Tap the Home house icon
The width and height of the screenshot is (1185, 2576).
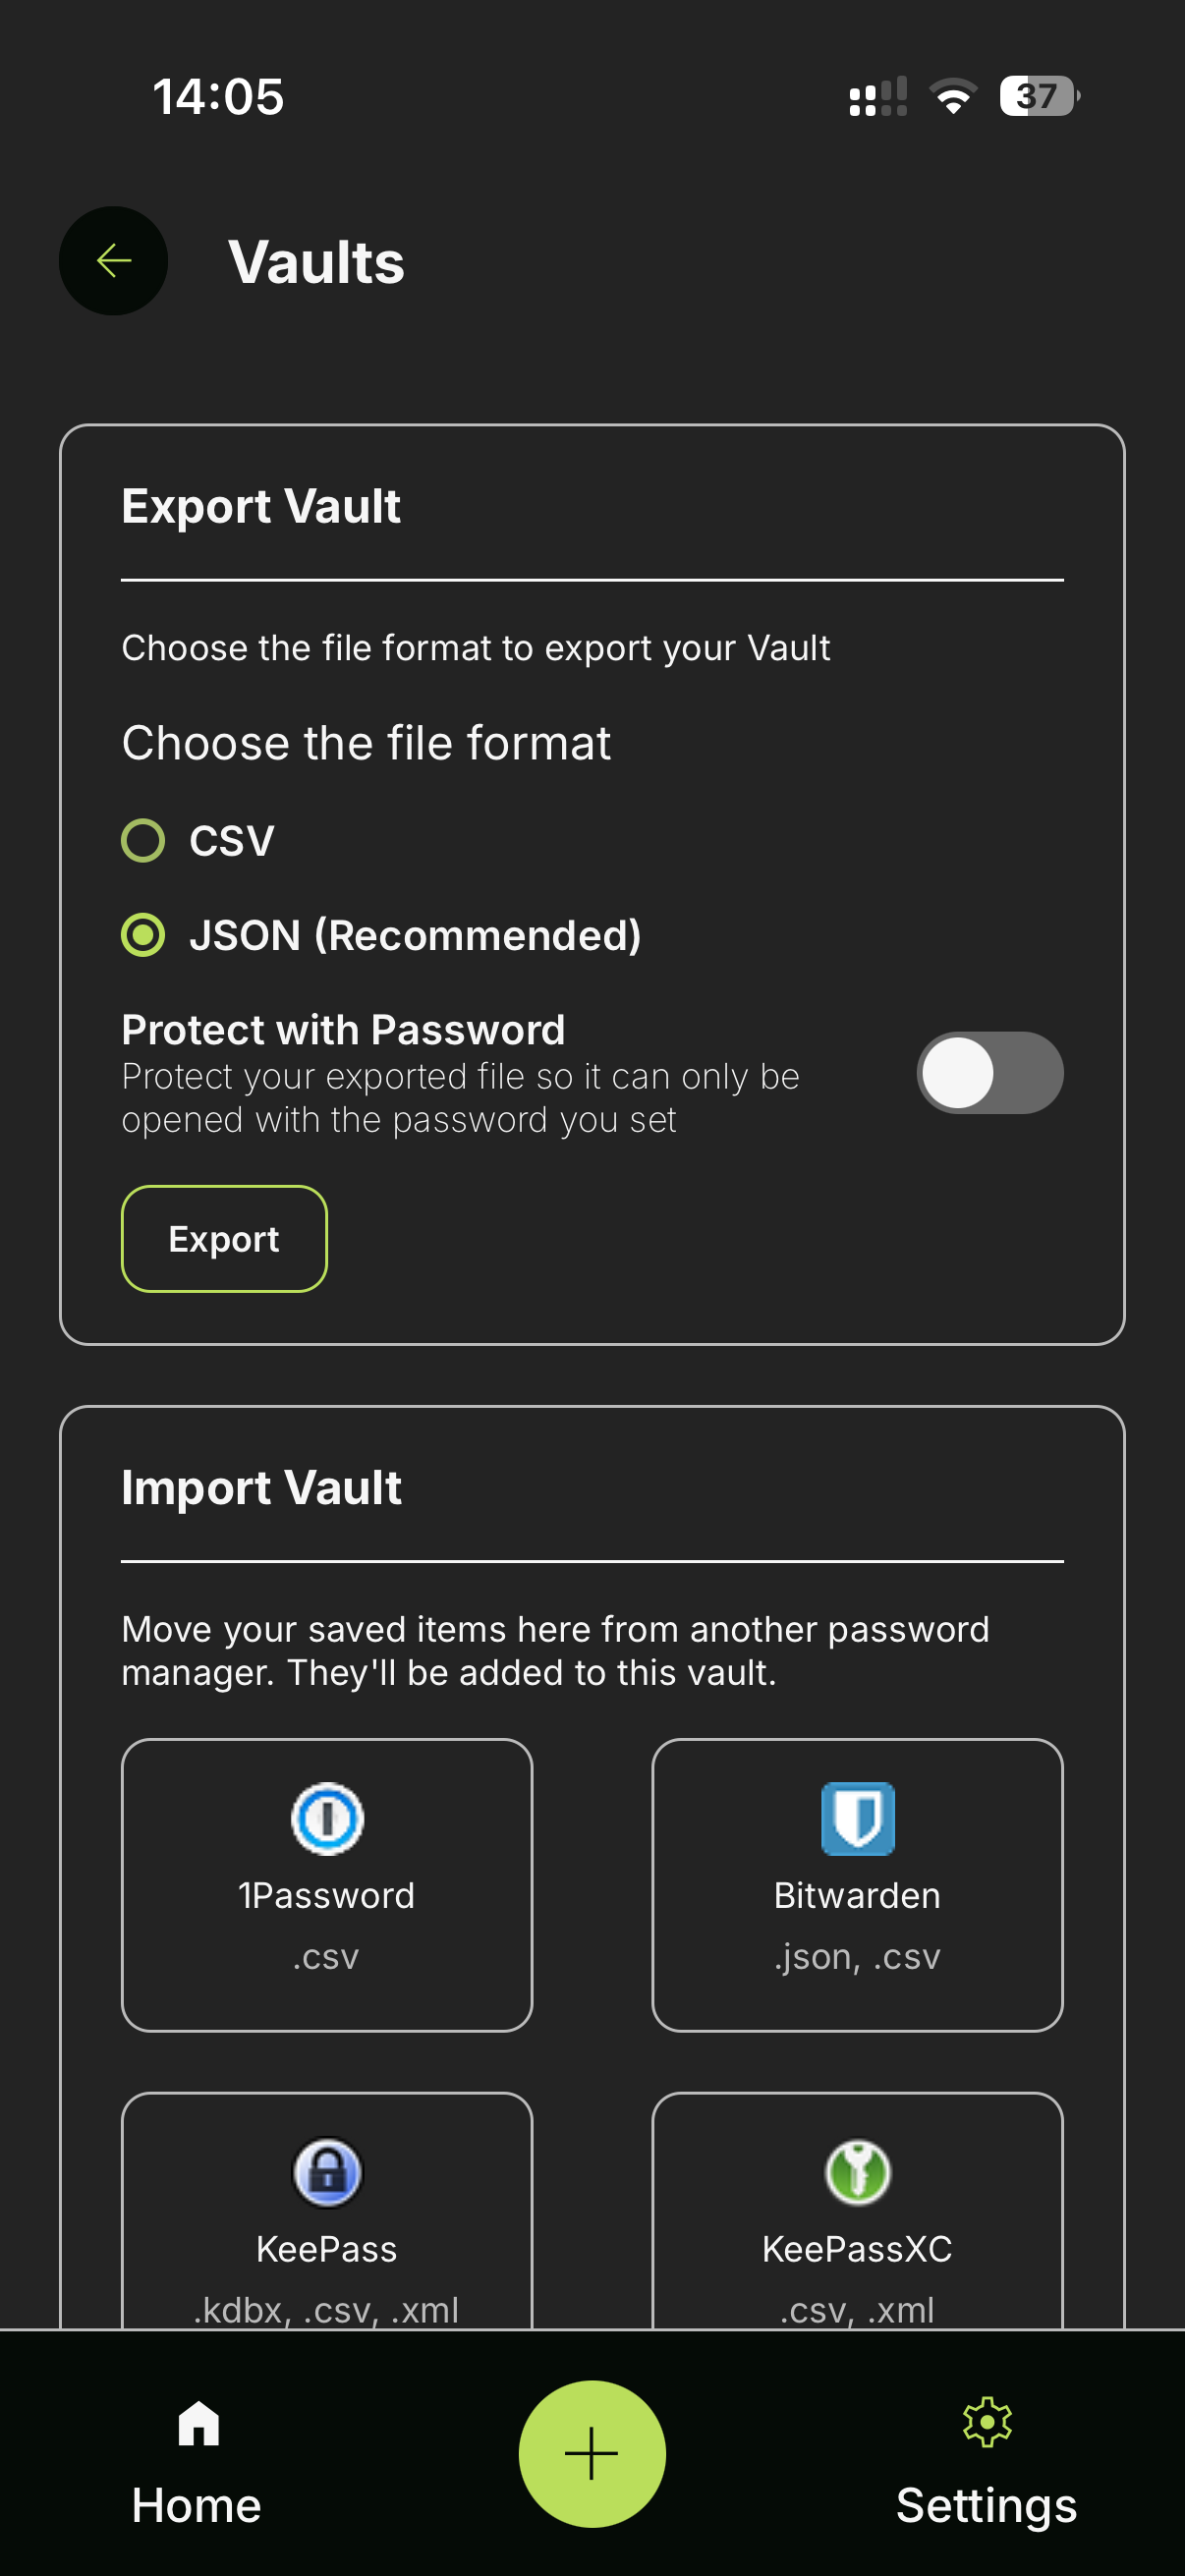point(195,2425)
